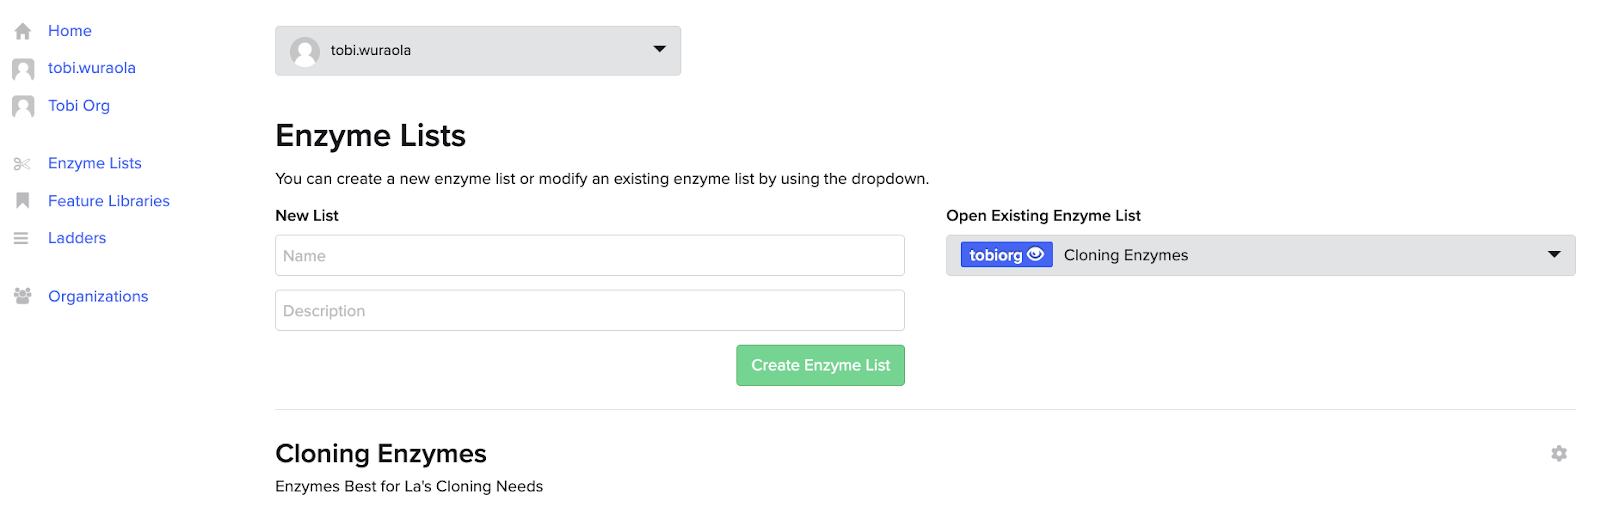Open the Ladders section
Screen dimensions: 1600x526
click(77, 238)
